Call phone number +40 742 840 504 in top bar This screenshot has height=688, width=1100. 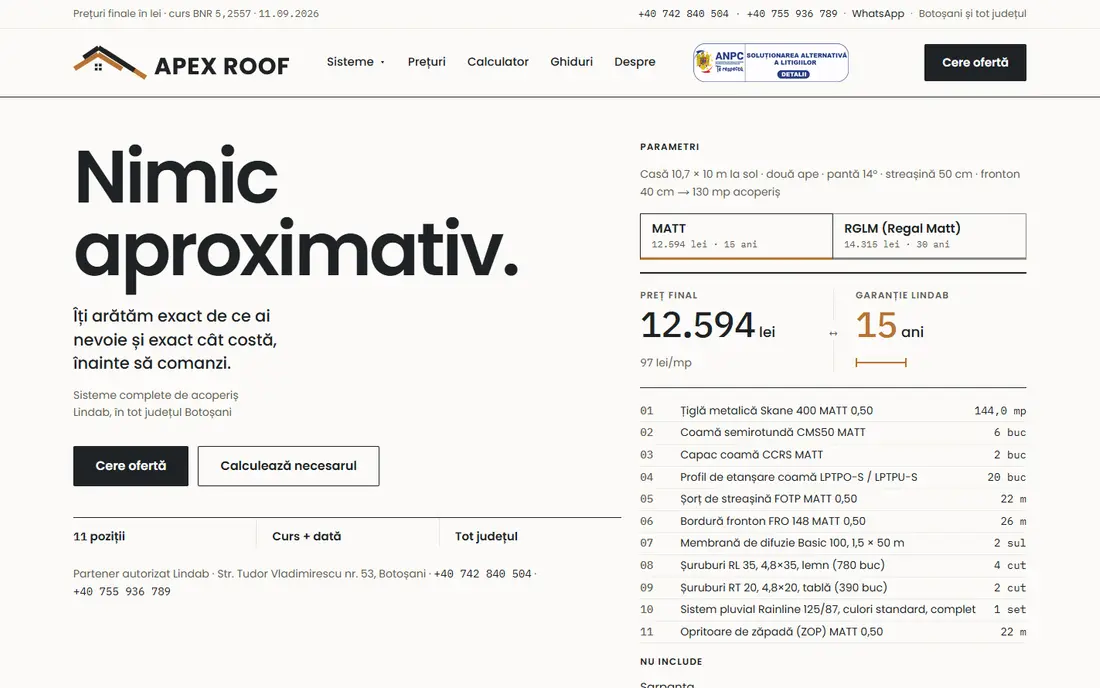pos(683,13)
